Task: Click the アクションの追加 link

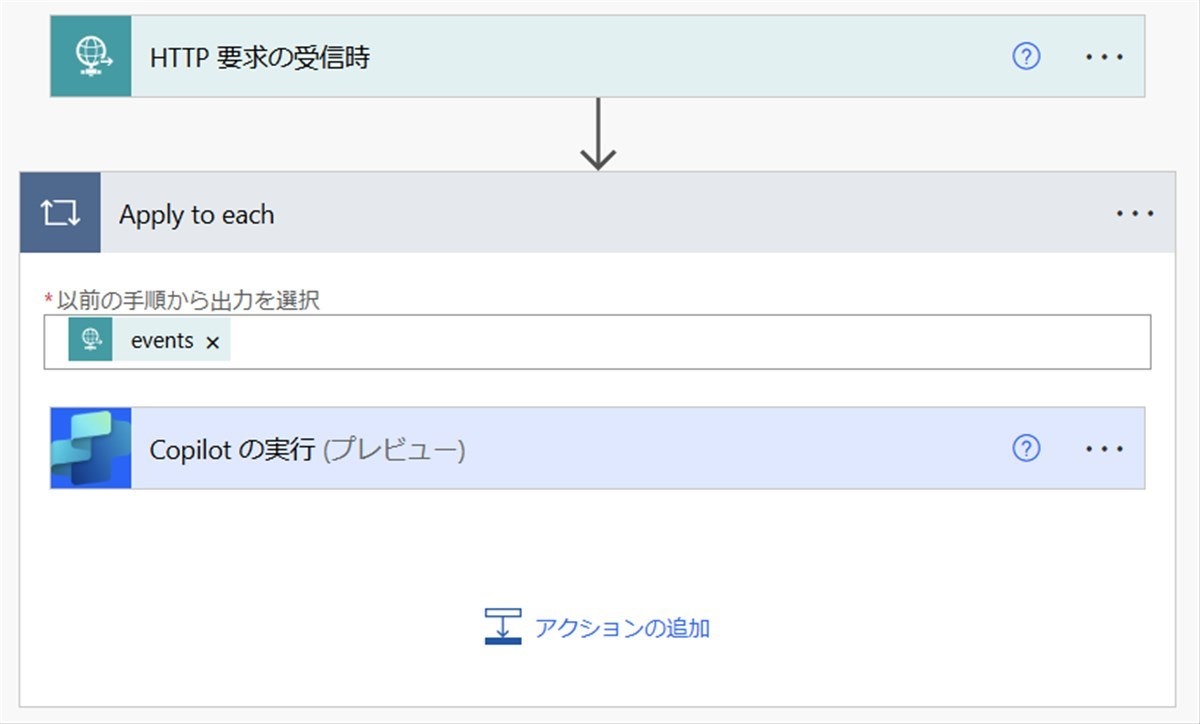Action: (x=622, y=628)
